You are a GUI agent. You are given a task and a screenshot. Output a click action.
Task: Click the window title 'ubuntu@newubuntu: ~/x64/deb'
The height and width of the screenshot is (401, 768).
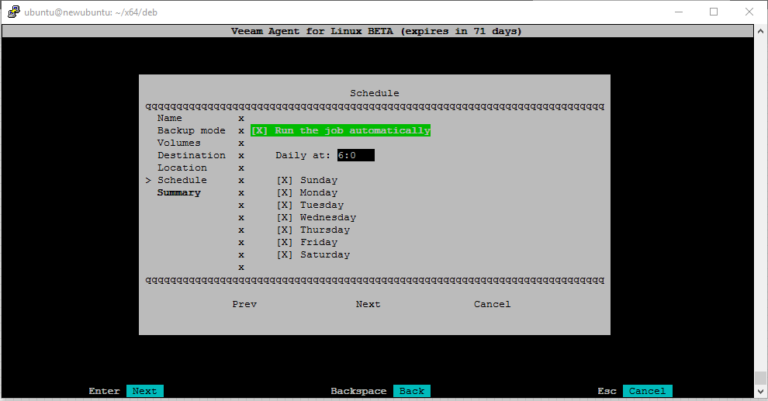click(x=91, y=12)
